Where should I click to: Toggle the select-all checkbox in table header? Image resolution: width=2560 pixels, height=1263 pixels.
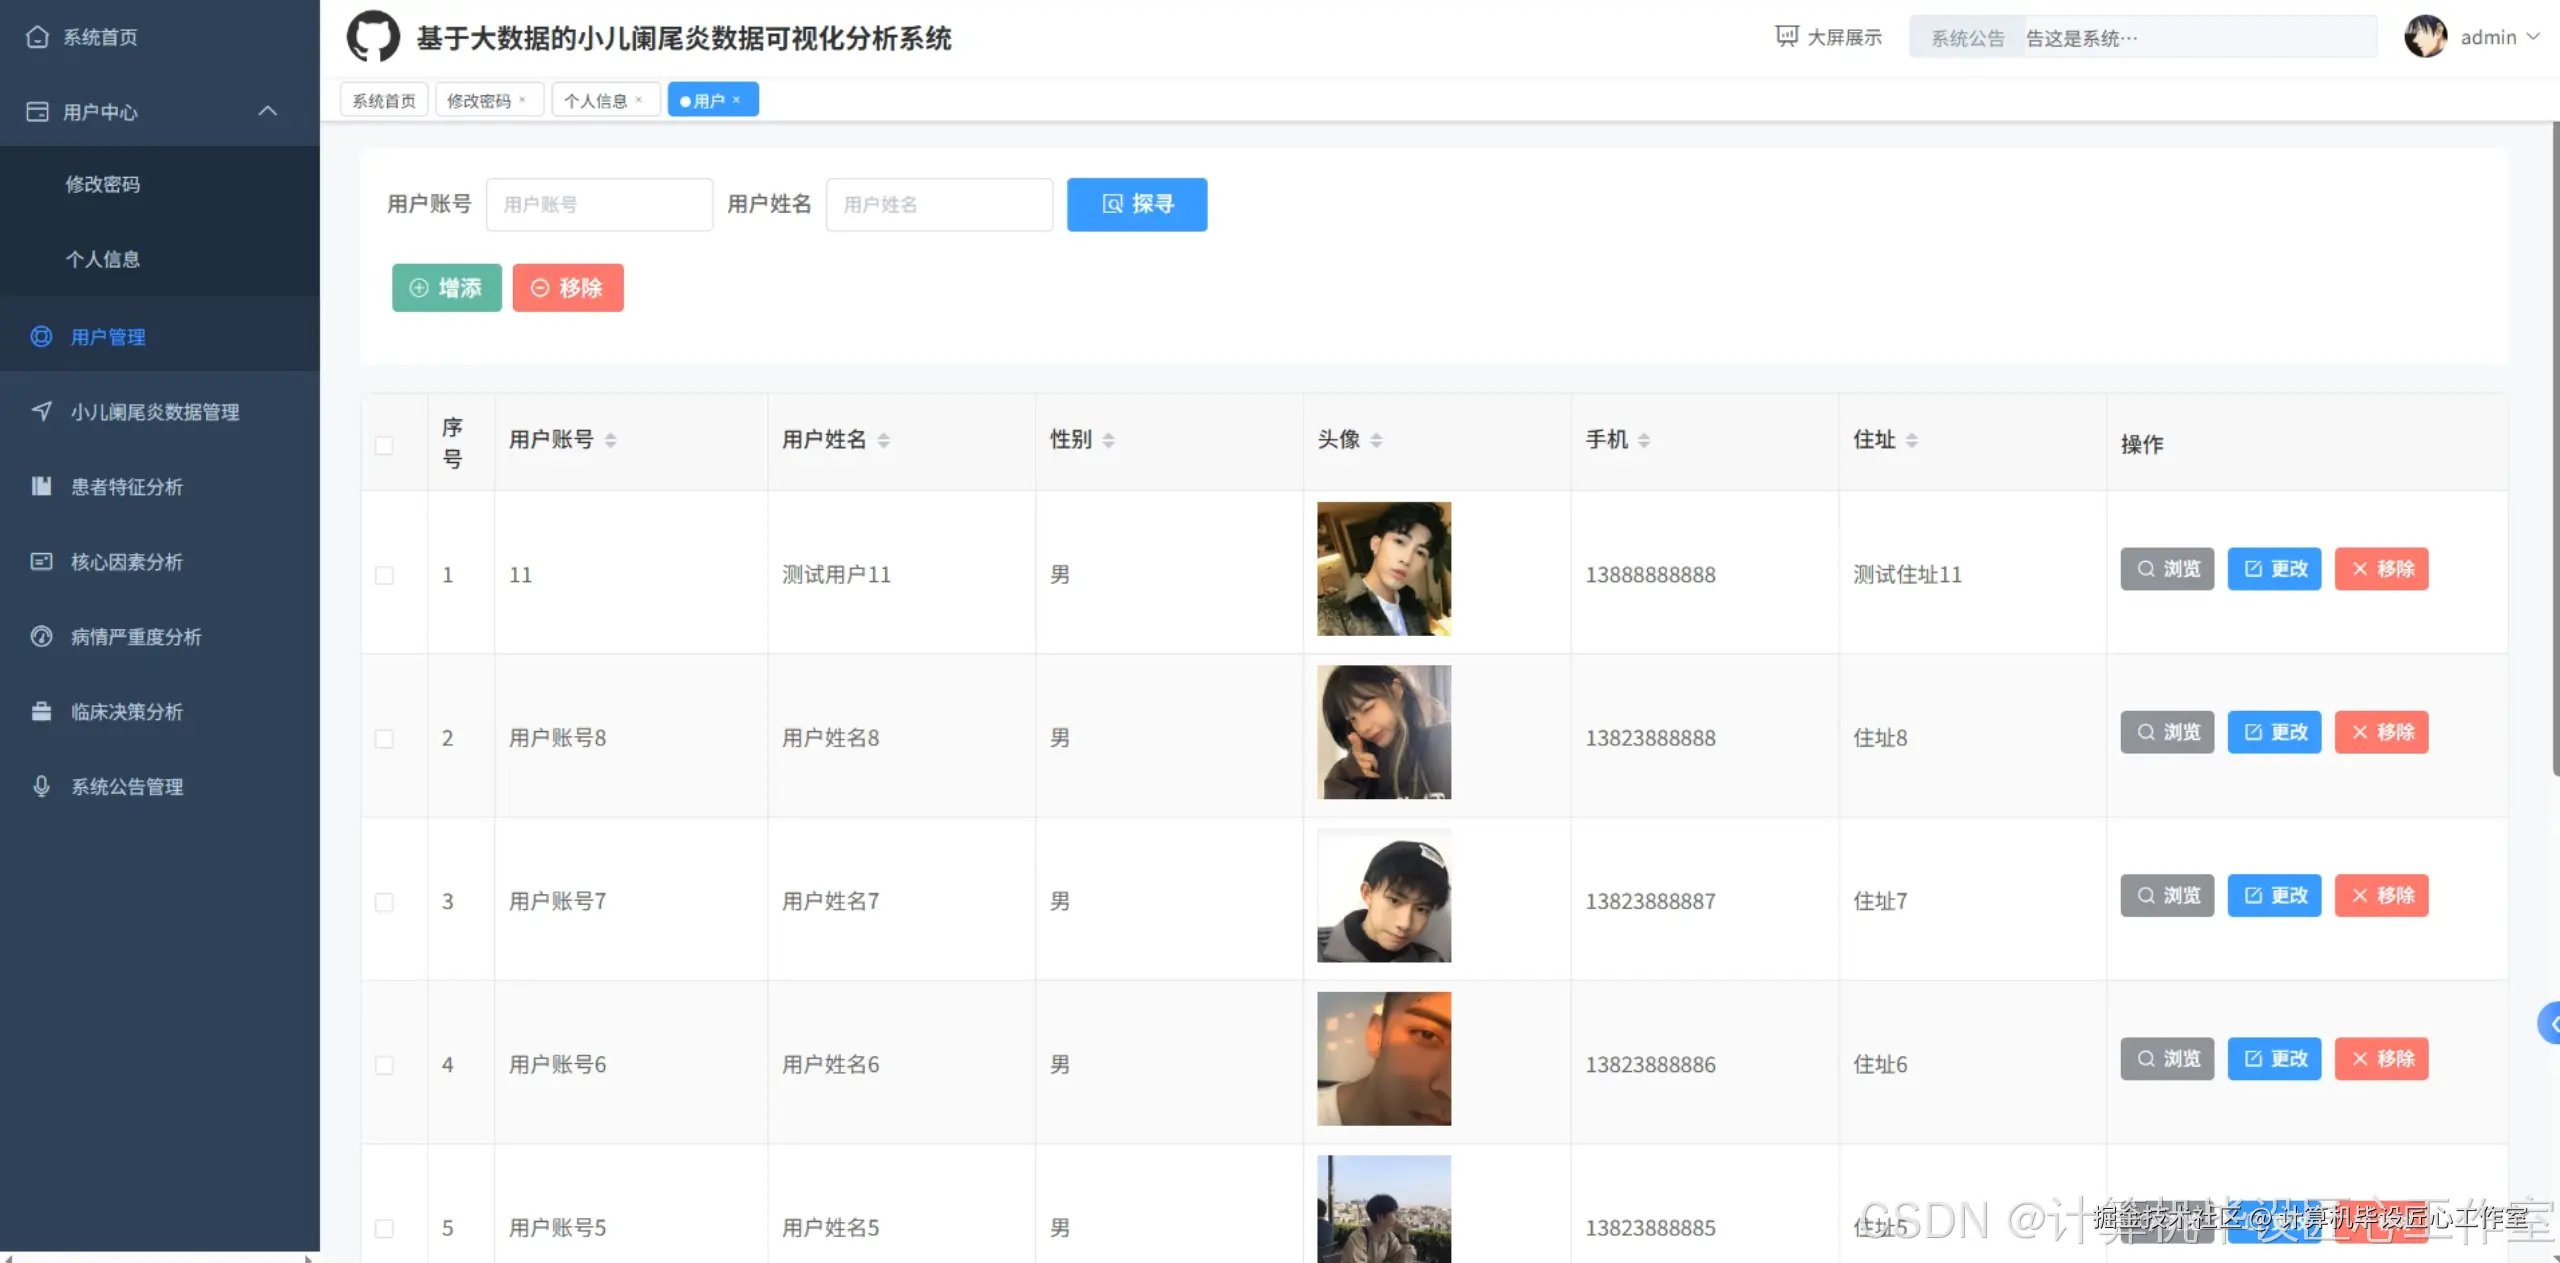pos(384,445)
